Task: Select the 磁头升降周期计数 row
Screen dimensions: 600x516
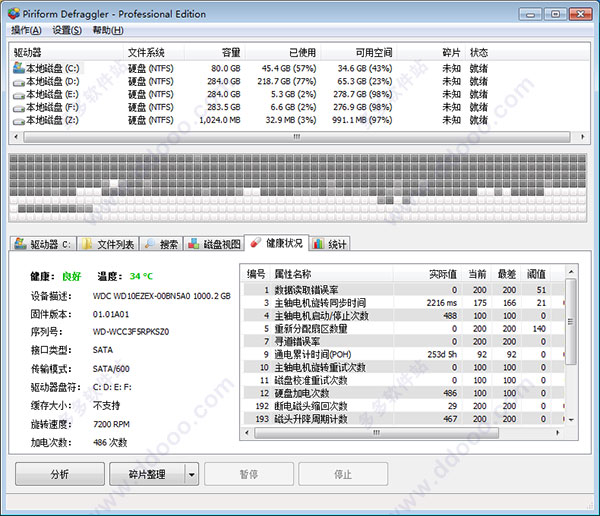Action: pos(404,419)
